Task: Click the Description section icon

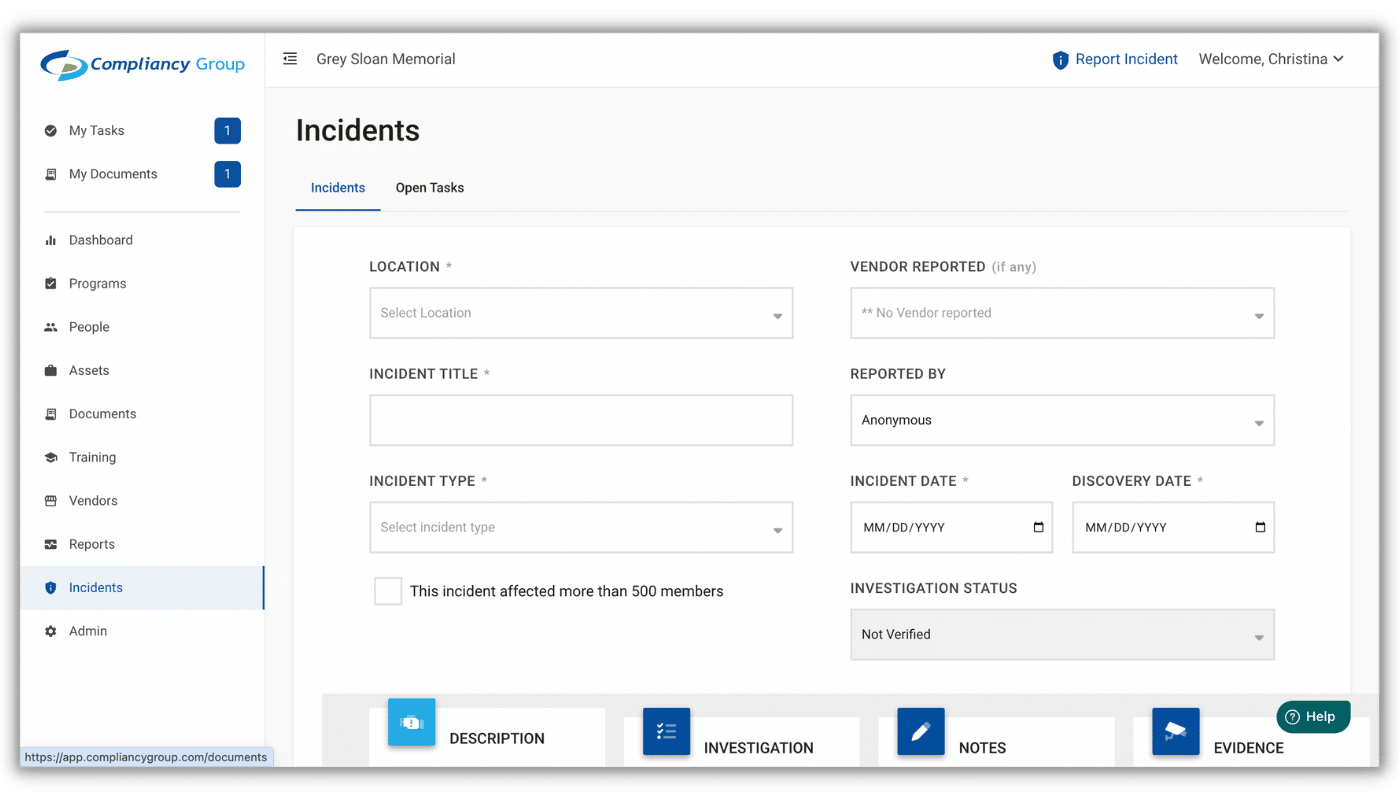Action: pos(410,723)
